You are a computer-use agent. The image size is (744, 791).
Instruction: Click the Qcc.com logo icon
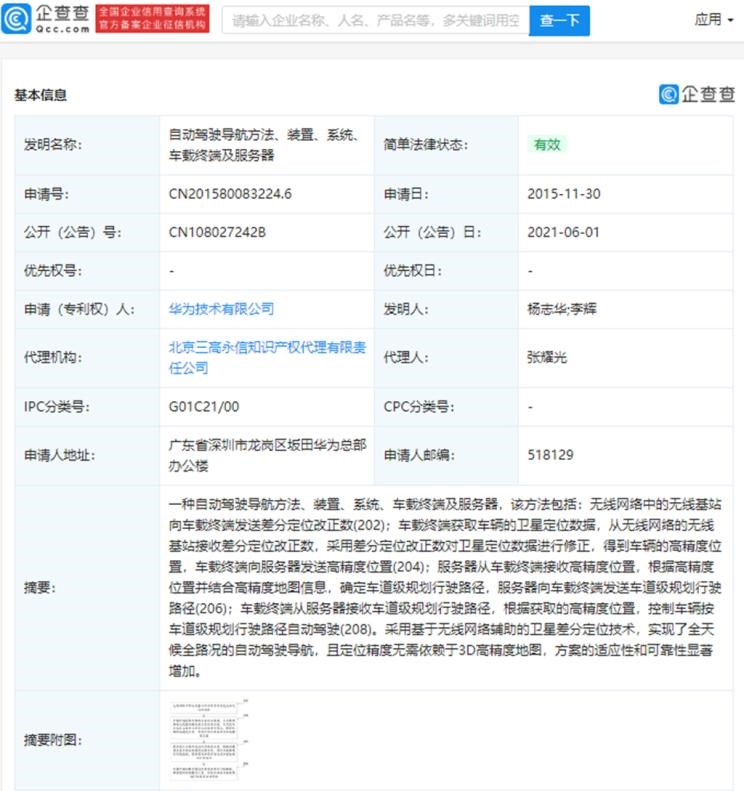16,19
